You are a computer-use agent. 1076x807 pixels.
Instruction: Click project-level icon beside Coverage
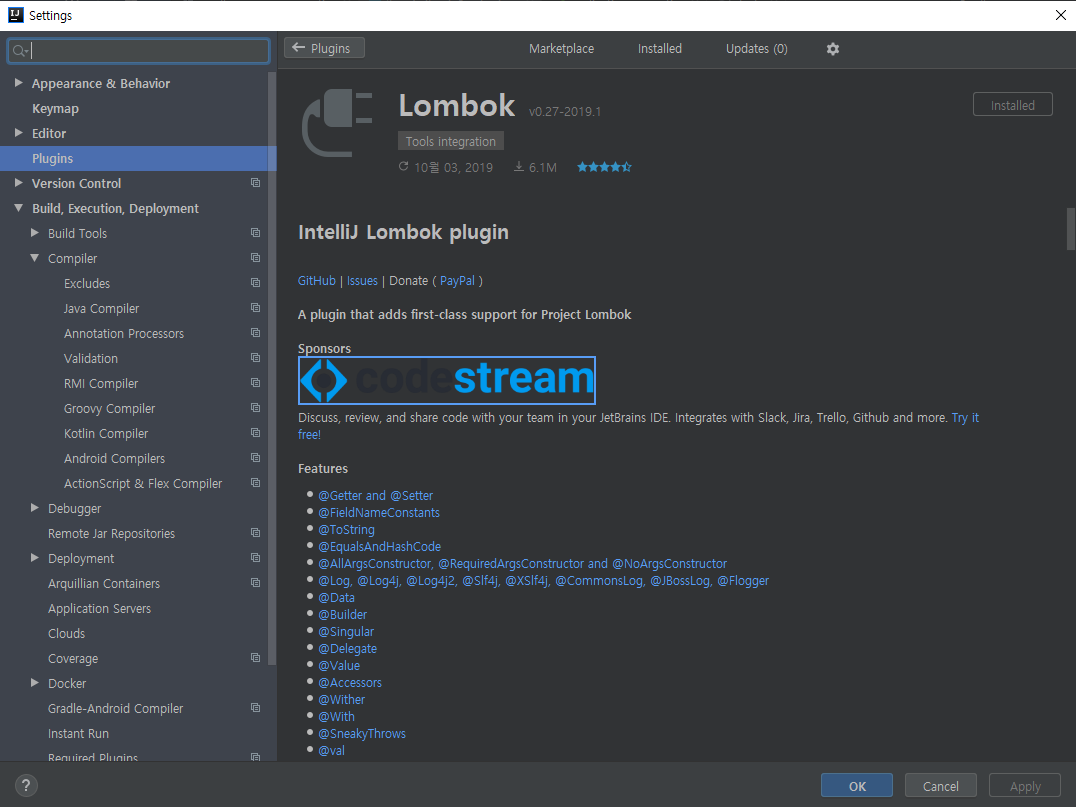click(255, 657)
